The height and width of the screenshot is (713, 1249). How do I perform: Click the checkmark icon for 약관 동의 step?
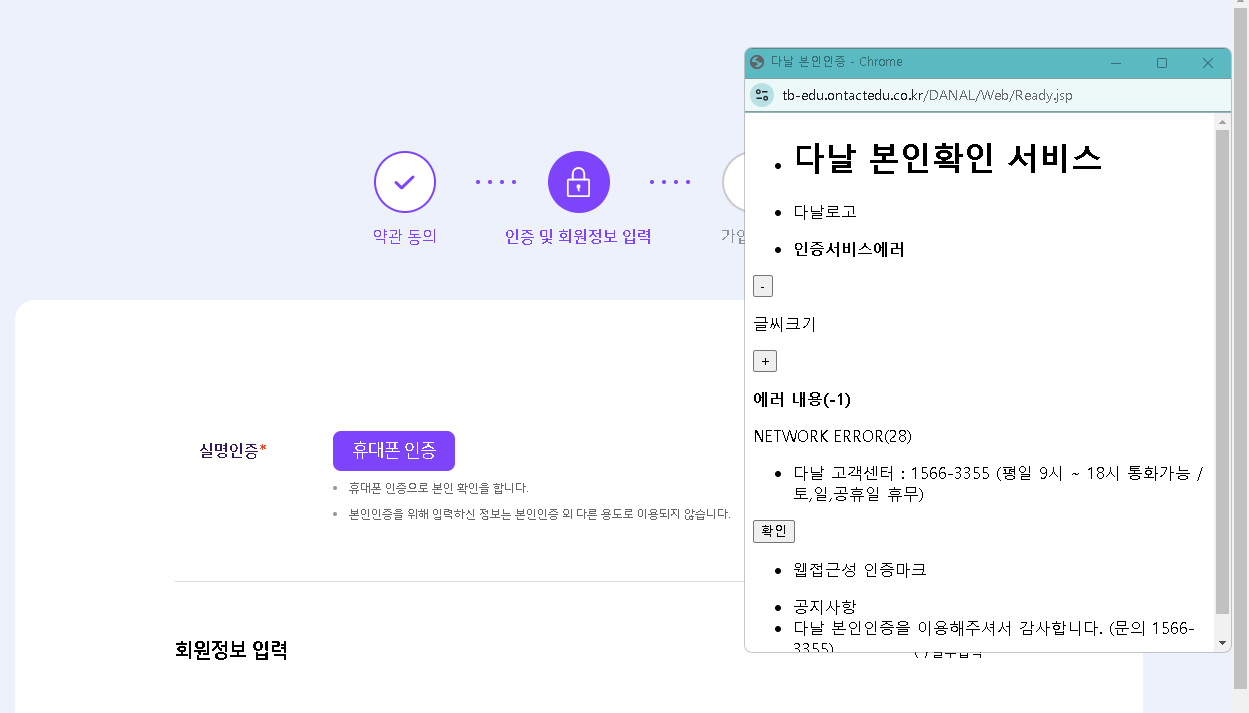404,182
